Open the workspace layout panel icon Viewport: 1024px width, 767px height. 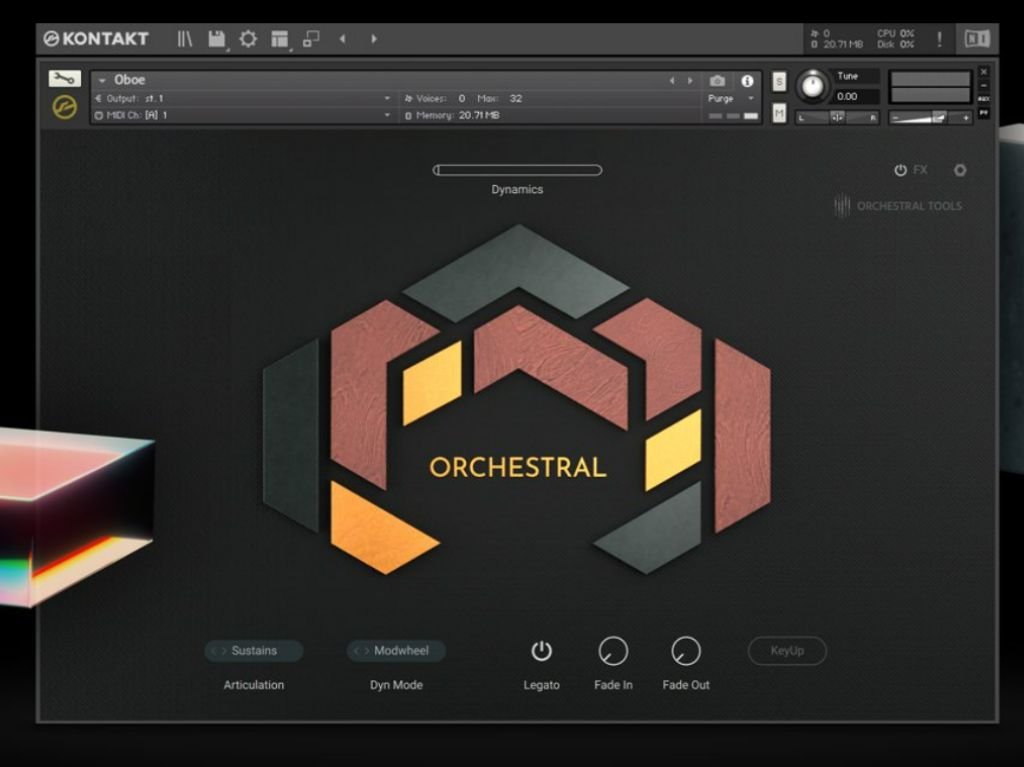(x=280, y=39)
